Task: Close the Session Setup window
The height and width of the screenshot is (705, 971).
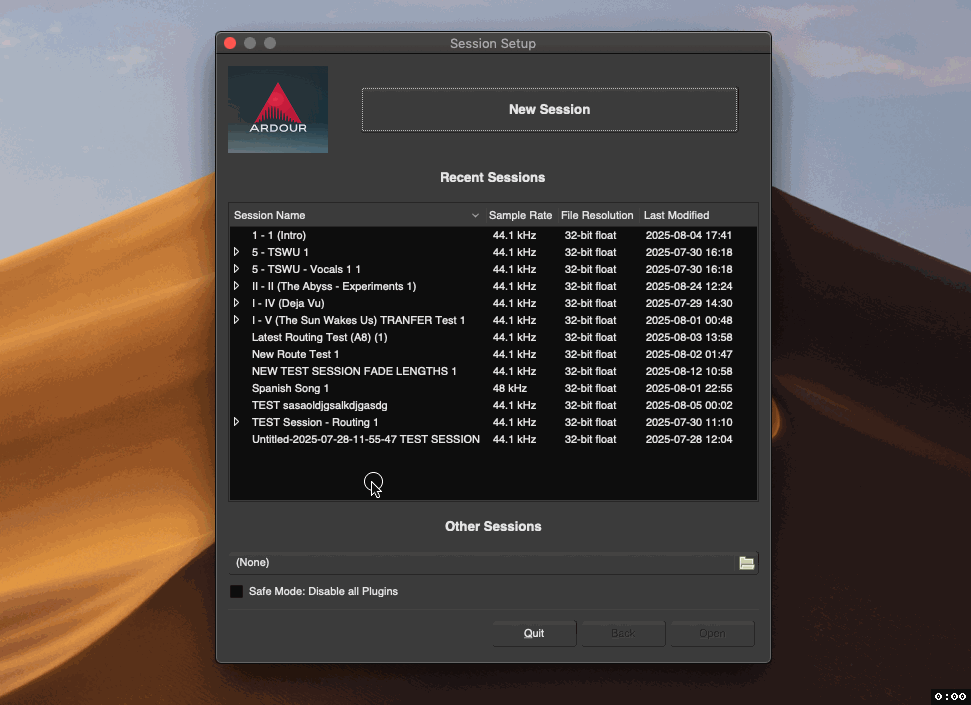Action: [230, 43]
